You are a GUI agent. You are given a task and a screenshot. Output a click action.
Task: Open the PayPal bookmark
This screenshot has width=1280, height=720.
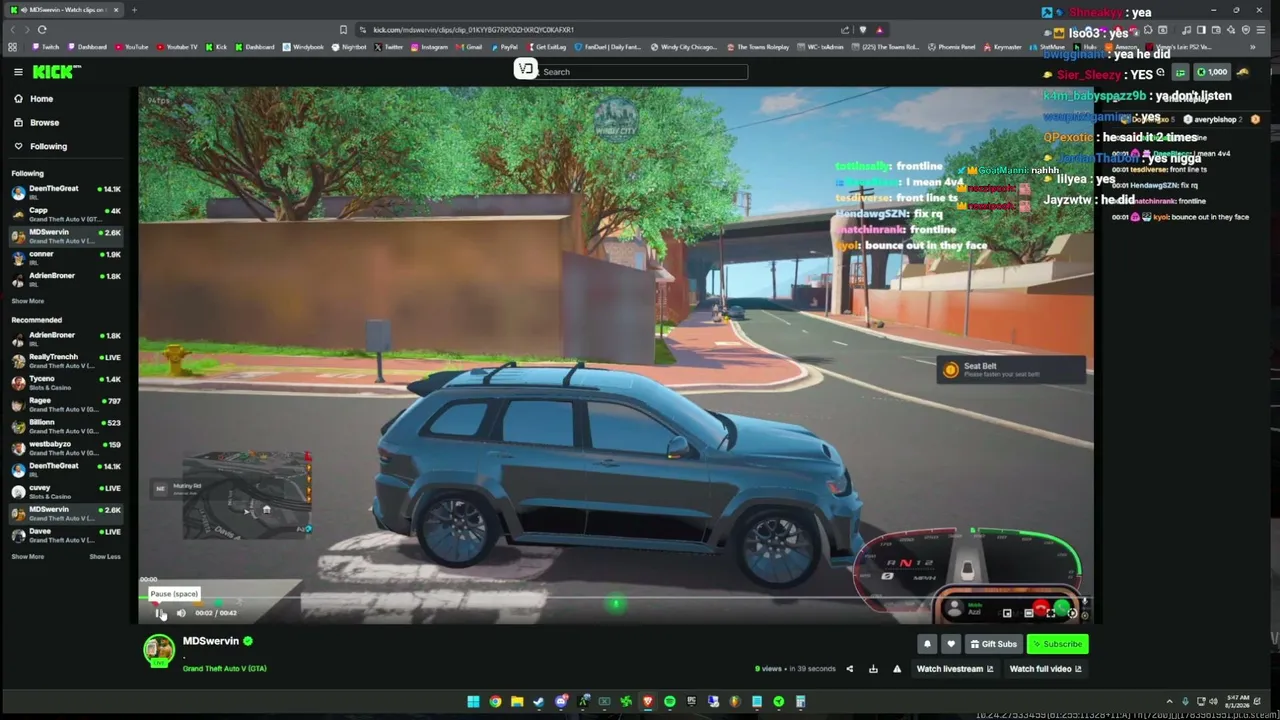click(x=504, y=47)
